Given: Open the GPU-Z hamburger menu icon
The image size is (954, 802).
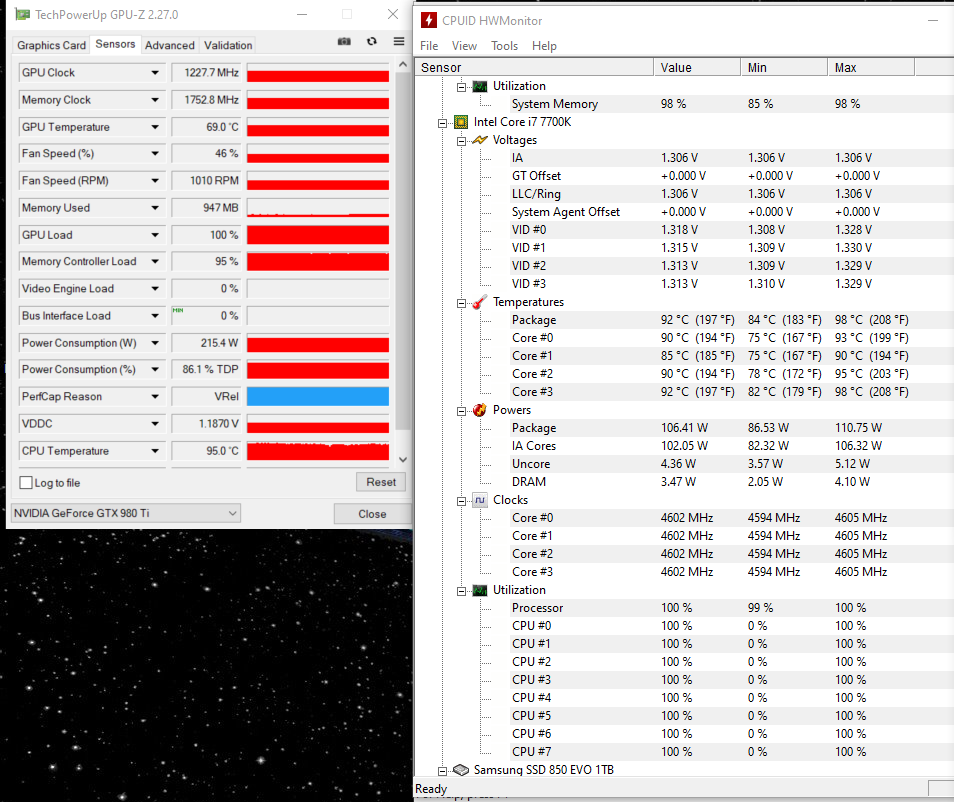Looking at the screenshot, I should [x=399, y=41].
